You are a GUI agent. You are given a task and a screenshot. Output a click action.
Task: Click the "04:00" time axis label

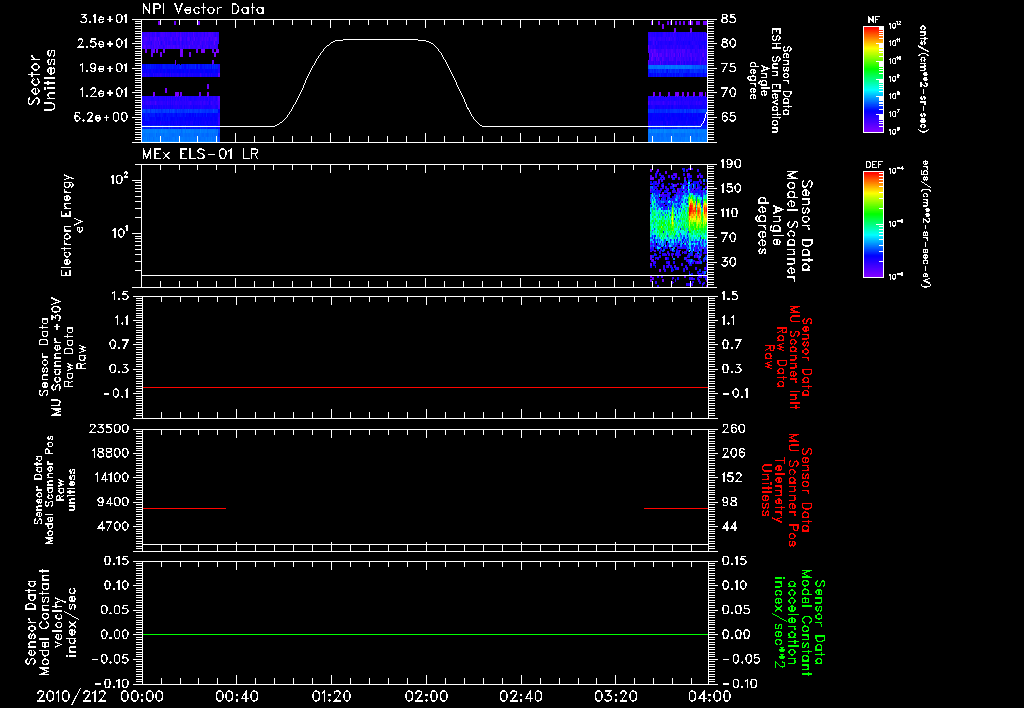coord(710,696)
